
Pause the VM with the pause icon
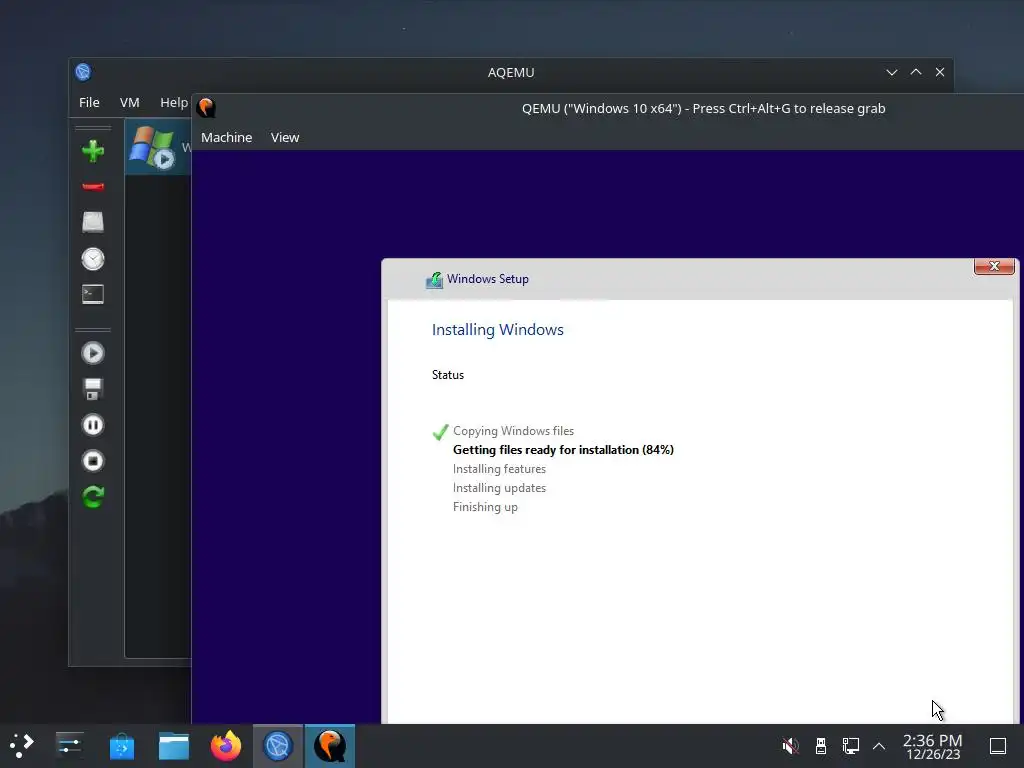pos(93,425)
